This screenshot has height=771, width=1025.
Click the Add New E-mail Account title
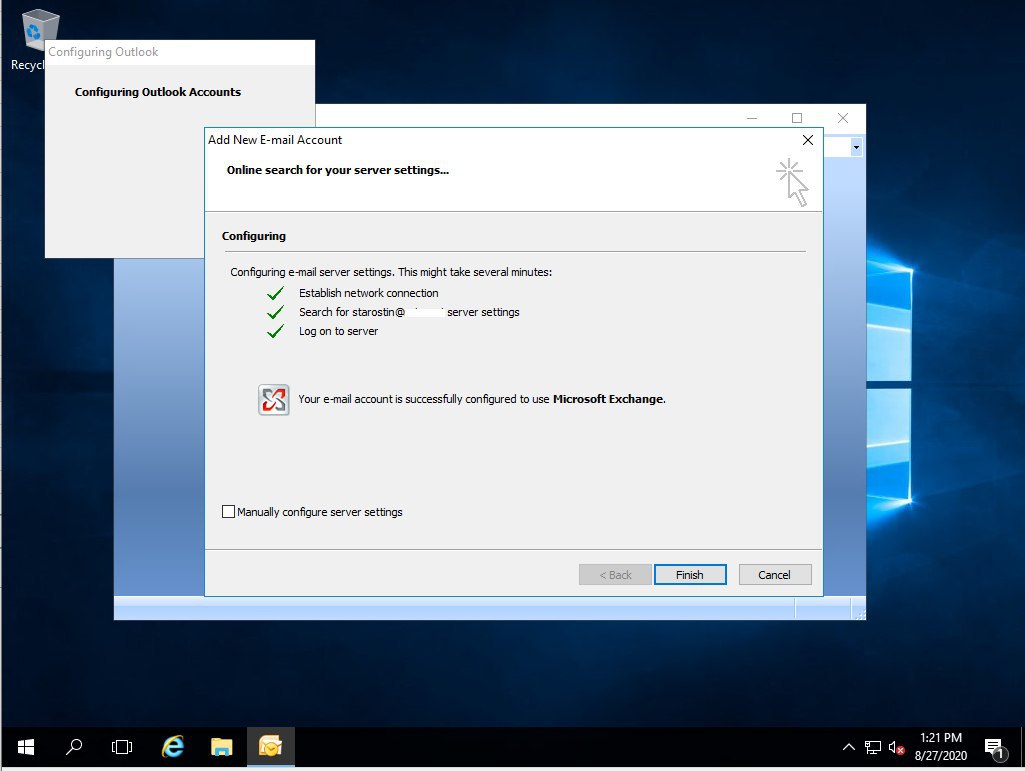coord(275,140)
